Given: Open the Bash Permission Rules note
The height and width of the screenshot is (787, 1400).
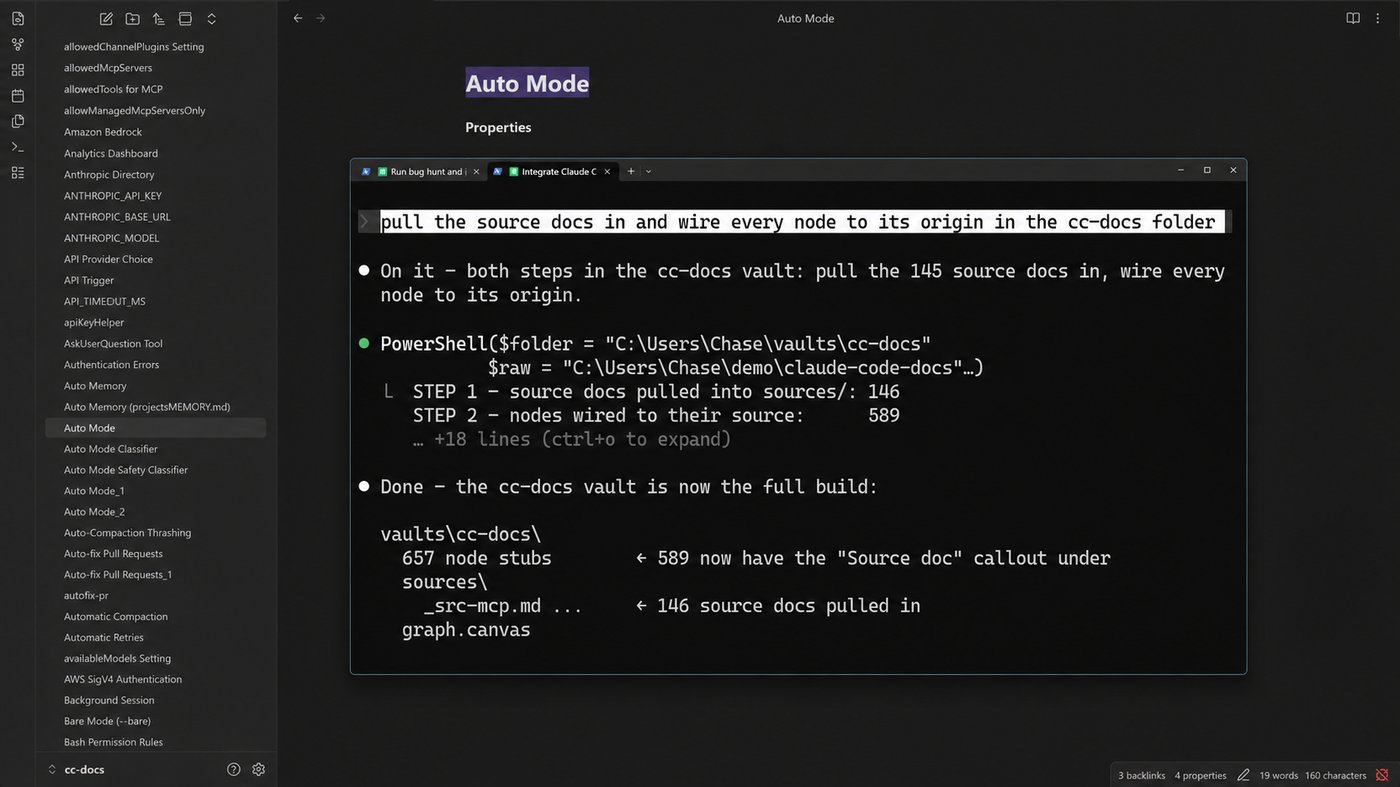Looking at the screenshot, I should pos(113,742).
